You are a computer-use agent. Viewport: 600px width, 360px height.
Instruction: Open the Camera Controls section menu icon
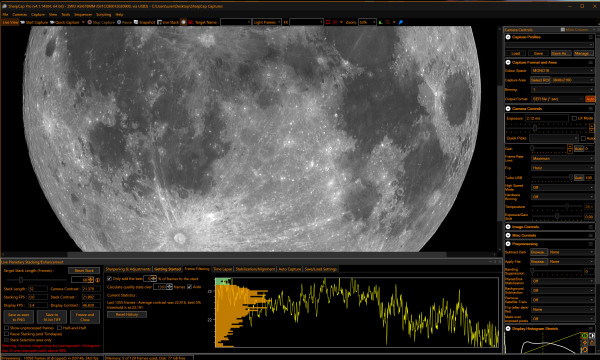tap(591, 109)
